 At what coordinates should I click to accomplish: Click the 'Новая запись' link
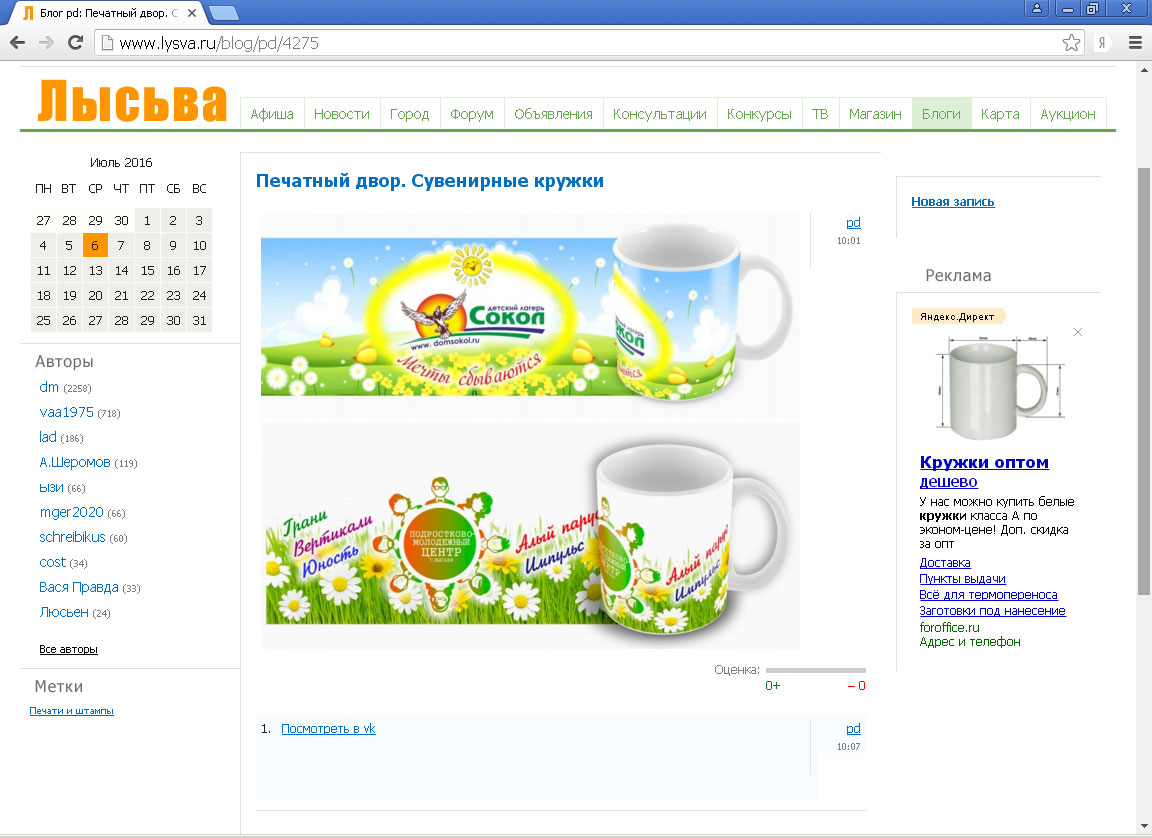coord(953,201)
